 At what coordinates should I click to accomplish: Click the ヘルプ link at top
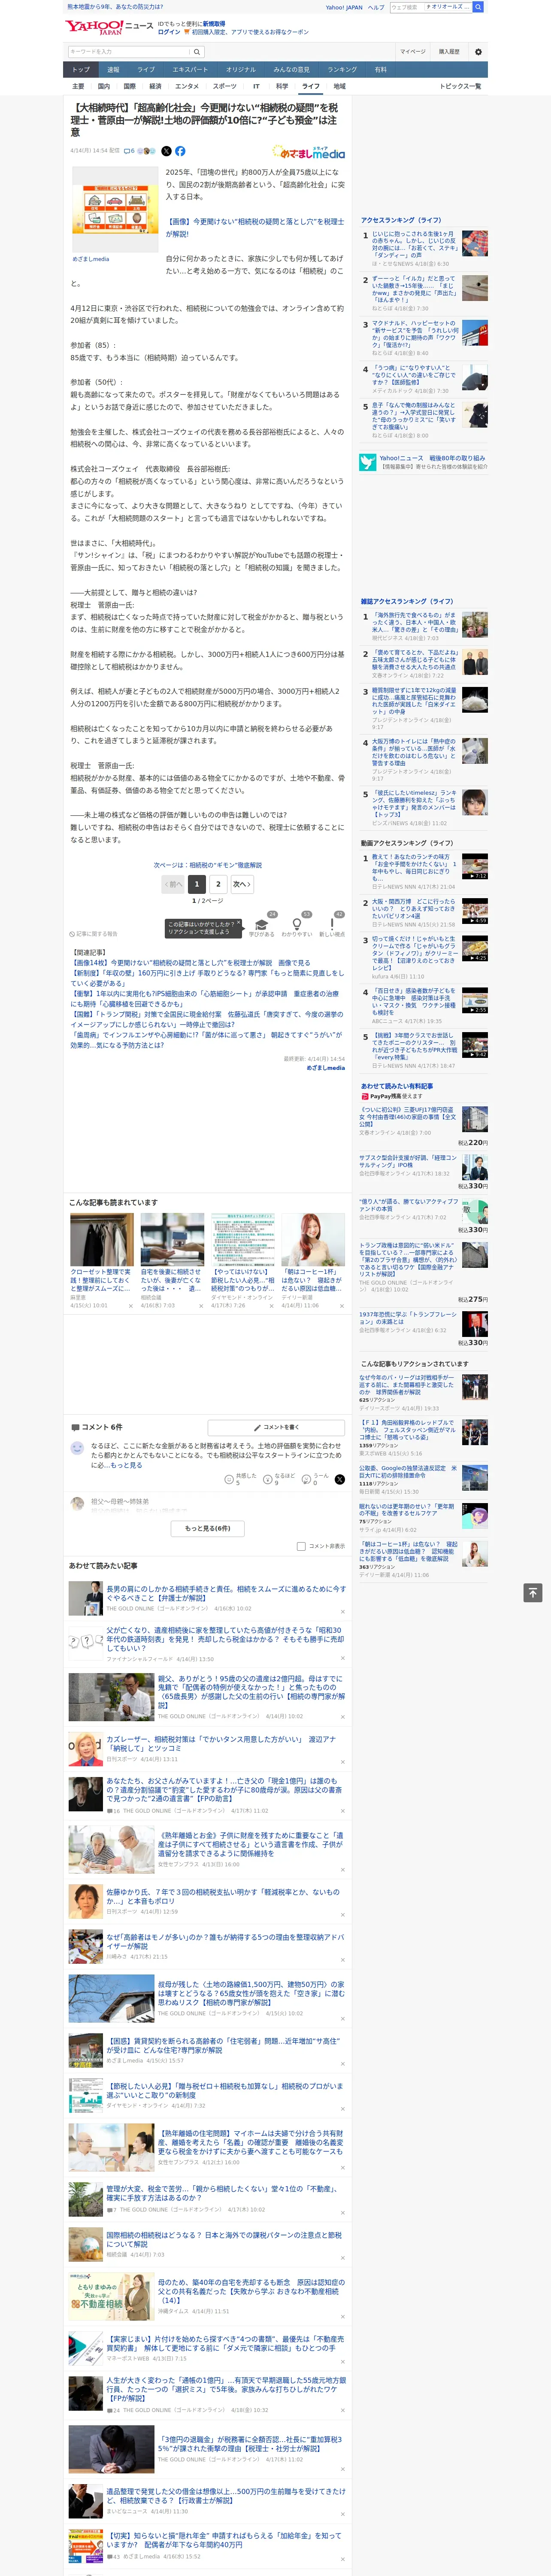pyautogui.click(x=376, y=7)
